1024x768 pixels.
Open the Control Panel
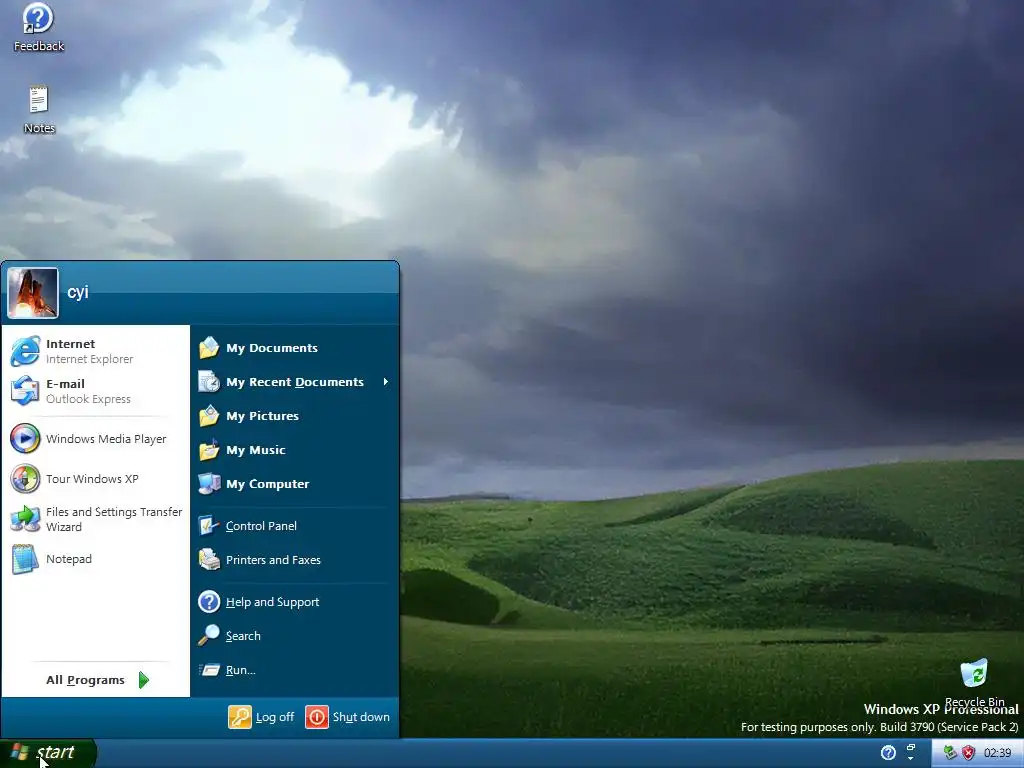(295, 526)
